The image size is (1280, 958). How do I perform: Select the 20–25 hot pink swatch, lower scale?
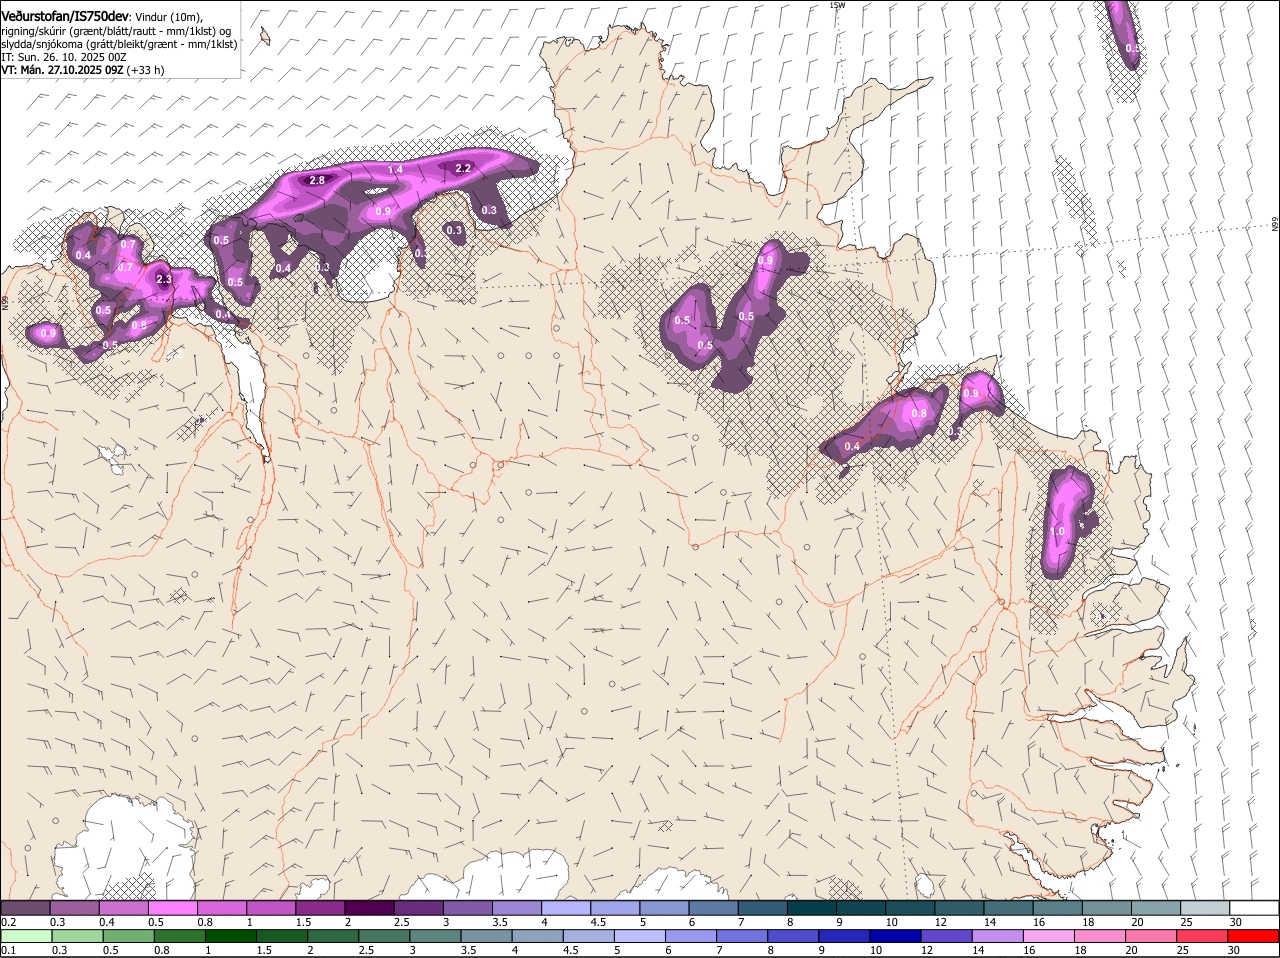coord(1152,936)
